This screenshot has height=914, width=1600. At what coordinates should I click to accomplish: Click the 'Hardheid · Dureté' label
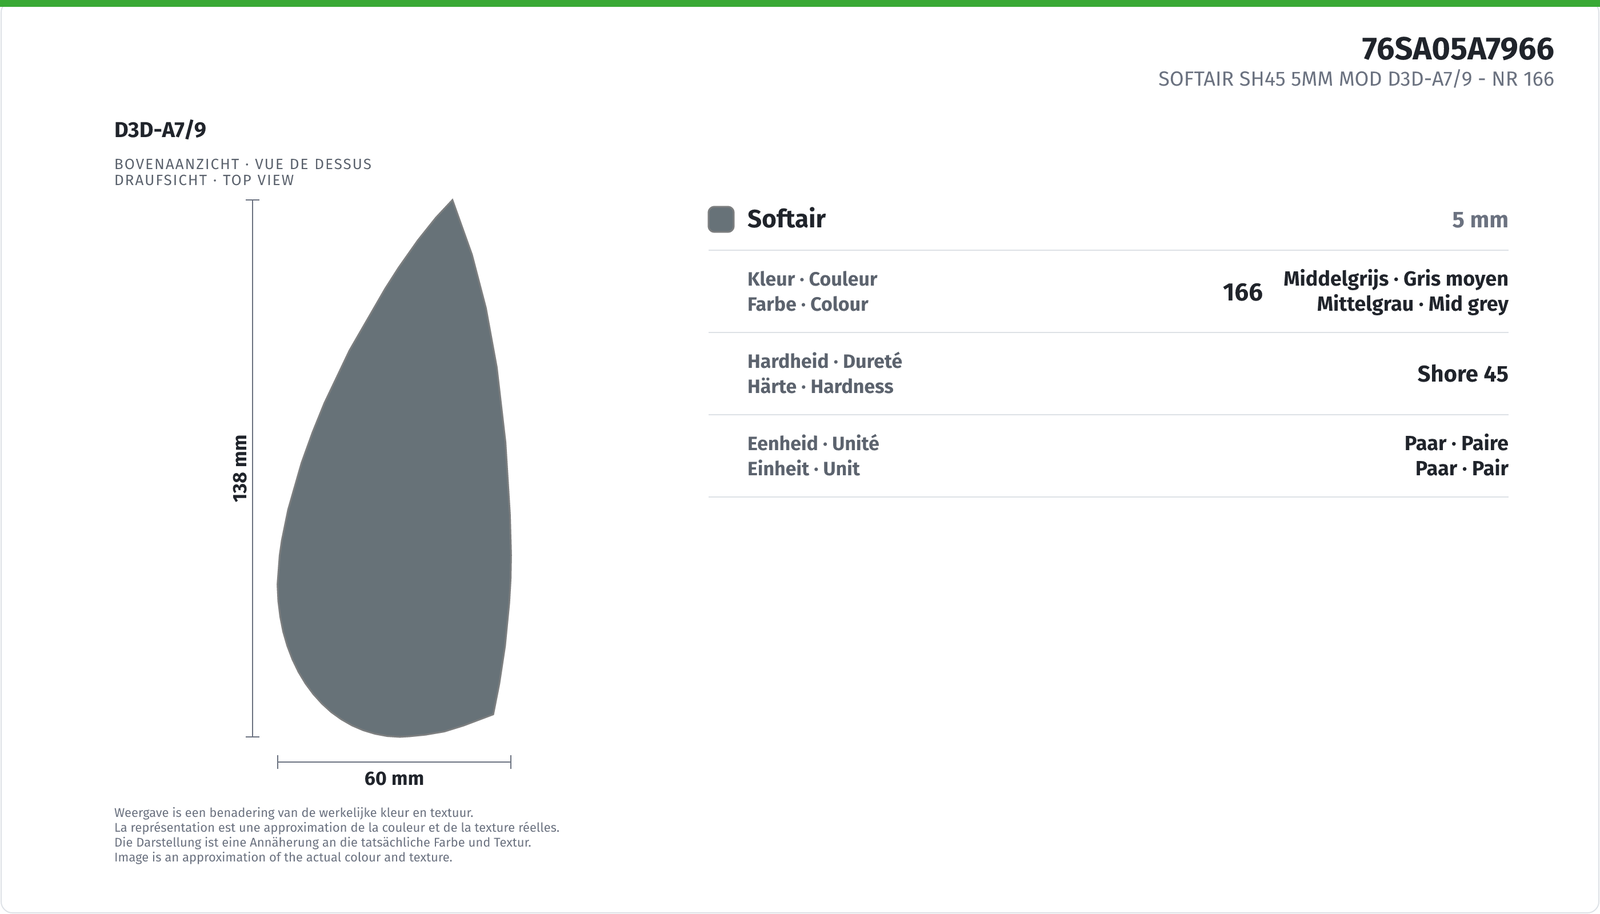[824, 361]
